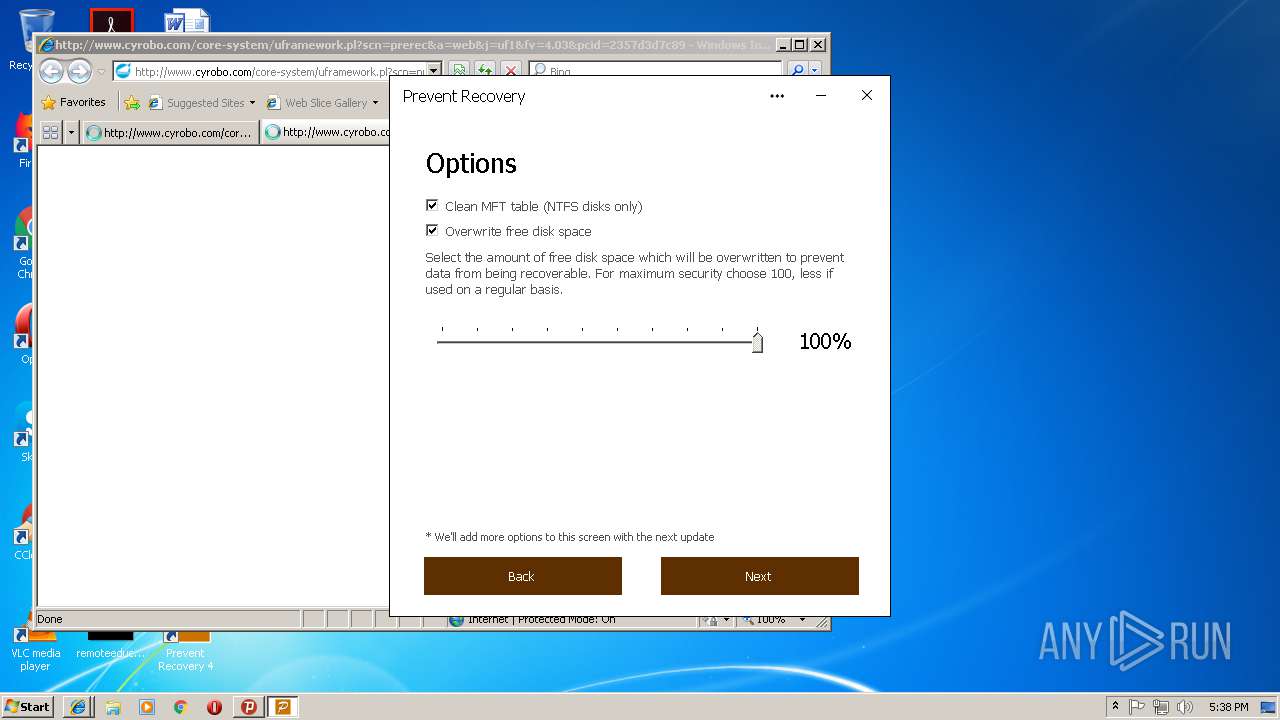Click the network tray icon
Viewport: 1280px width, 720px height.
pos(1161,706)
